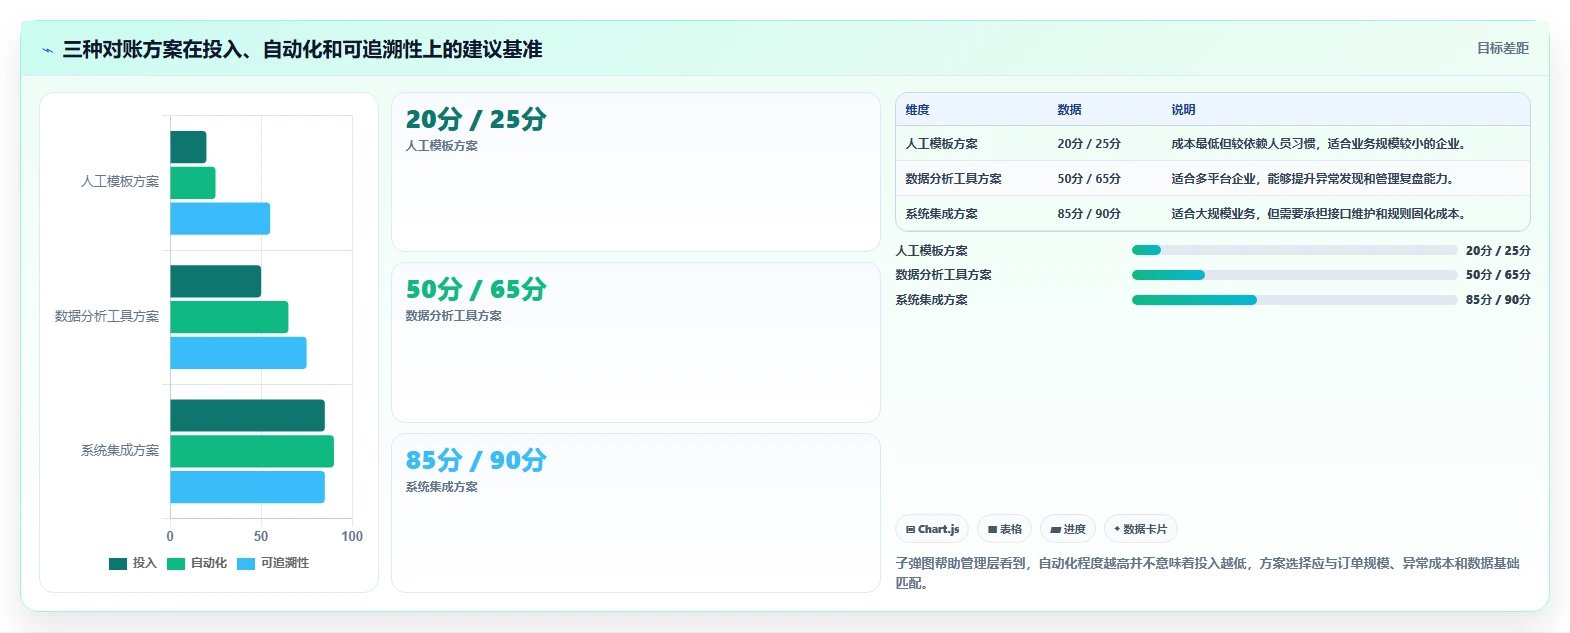Click the 表格 tag chip
This screenshot has height=633, width=1570.
click(x=1005, y=529)
